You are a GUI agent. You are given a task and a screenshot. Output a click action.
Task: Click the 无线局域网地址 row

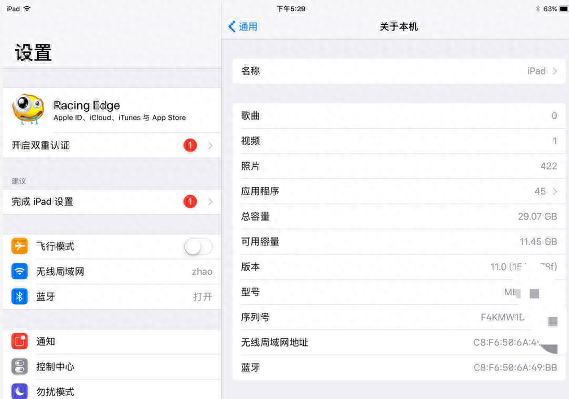399,342
